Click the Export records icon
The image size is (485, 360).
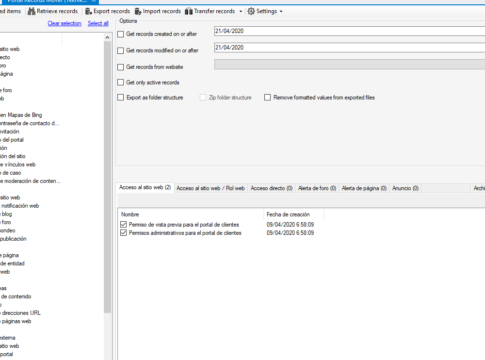coord(88,11)
